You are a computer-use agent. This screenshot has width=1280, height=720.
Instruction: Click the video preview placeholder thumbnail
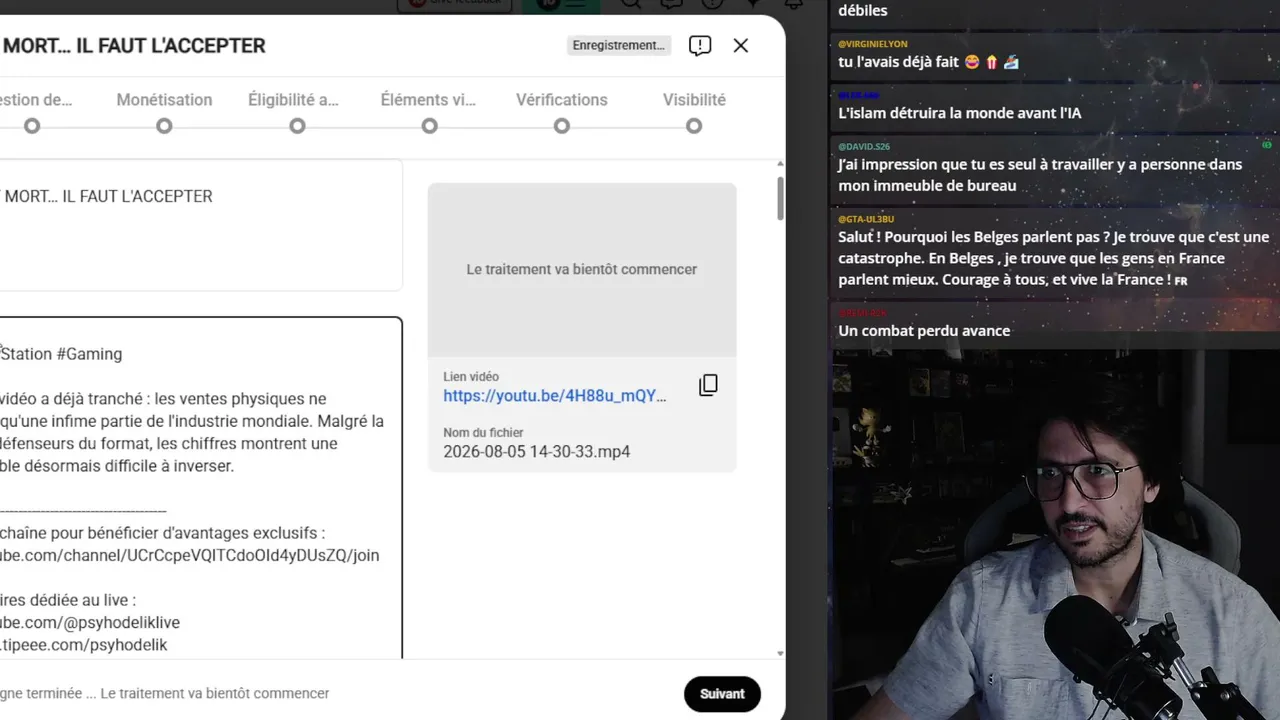click(x=582, y=270)
